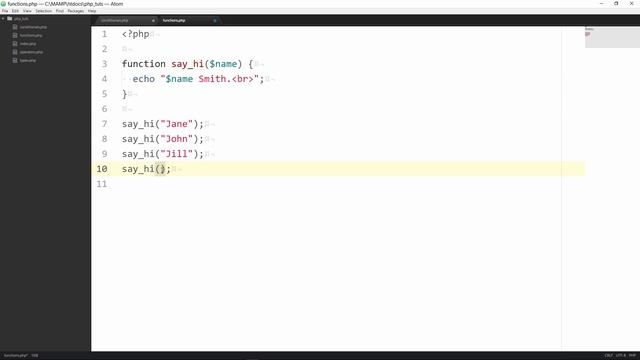This screenshot has height=360, width=640.
Task: Click the 'function' keyword on line 3
Action: pyautogui.click(x=144, y=64)
